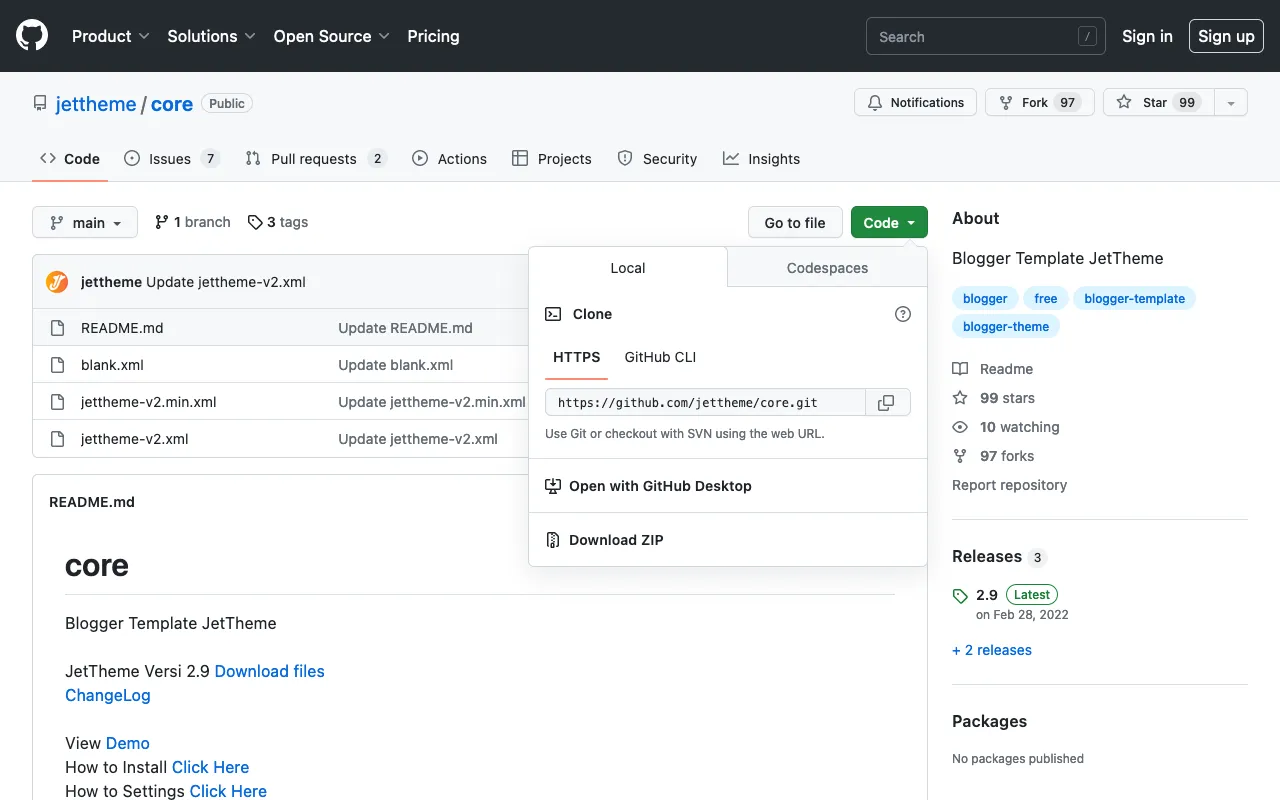1280x800 pixels.
Task: Open the Projects tab
Action: click(x=552, y=159)
